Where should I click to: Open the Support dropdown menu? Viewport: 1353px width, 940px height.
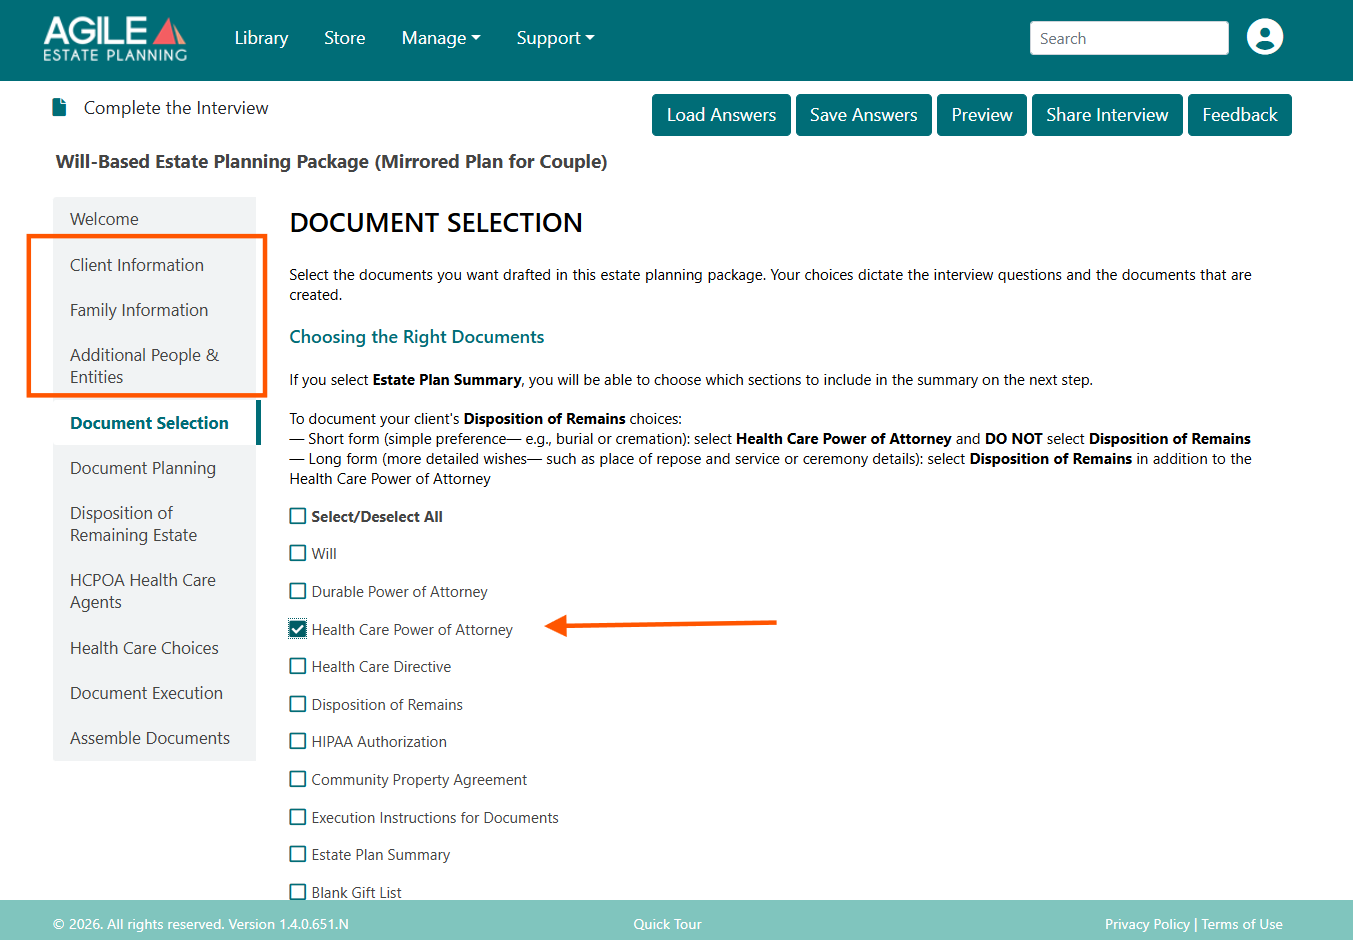pos(555,38)
